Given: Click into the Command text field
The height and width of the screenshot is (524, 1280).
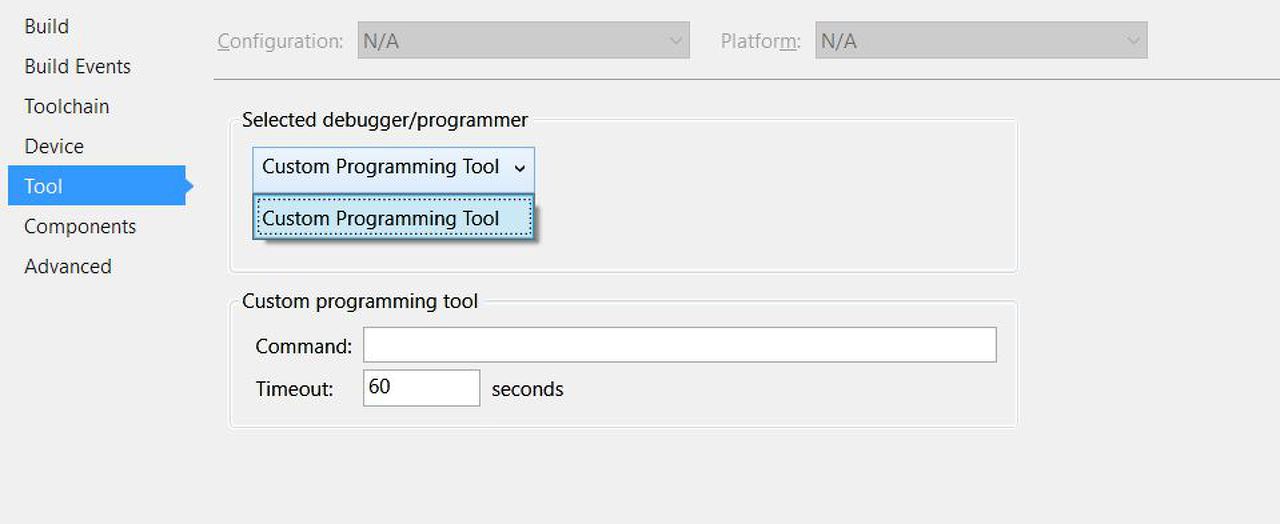Looking at the screenshot, I should 679,345.
